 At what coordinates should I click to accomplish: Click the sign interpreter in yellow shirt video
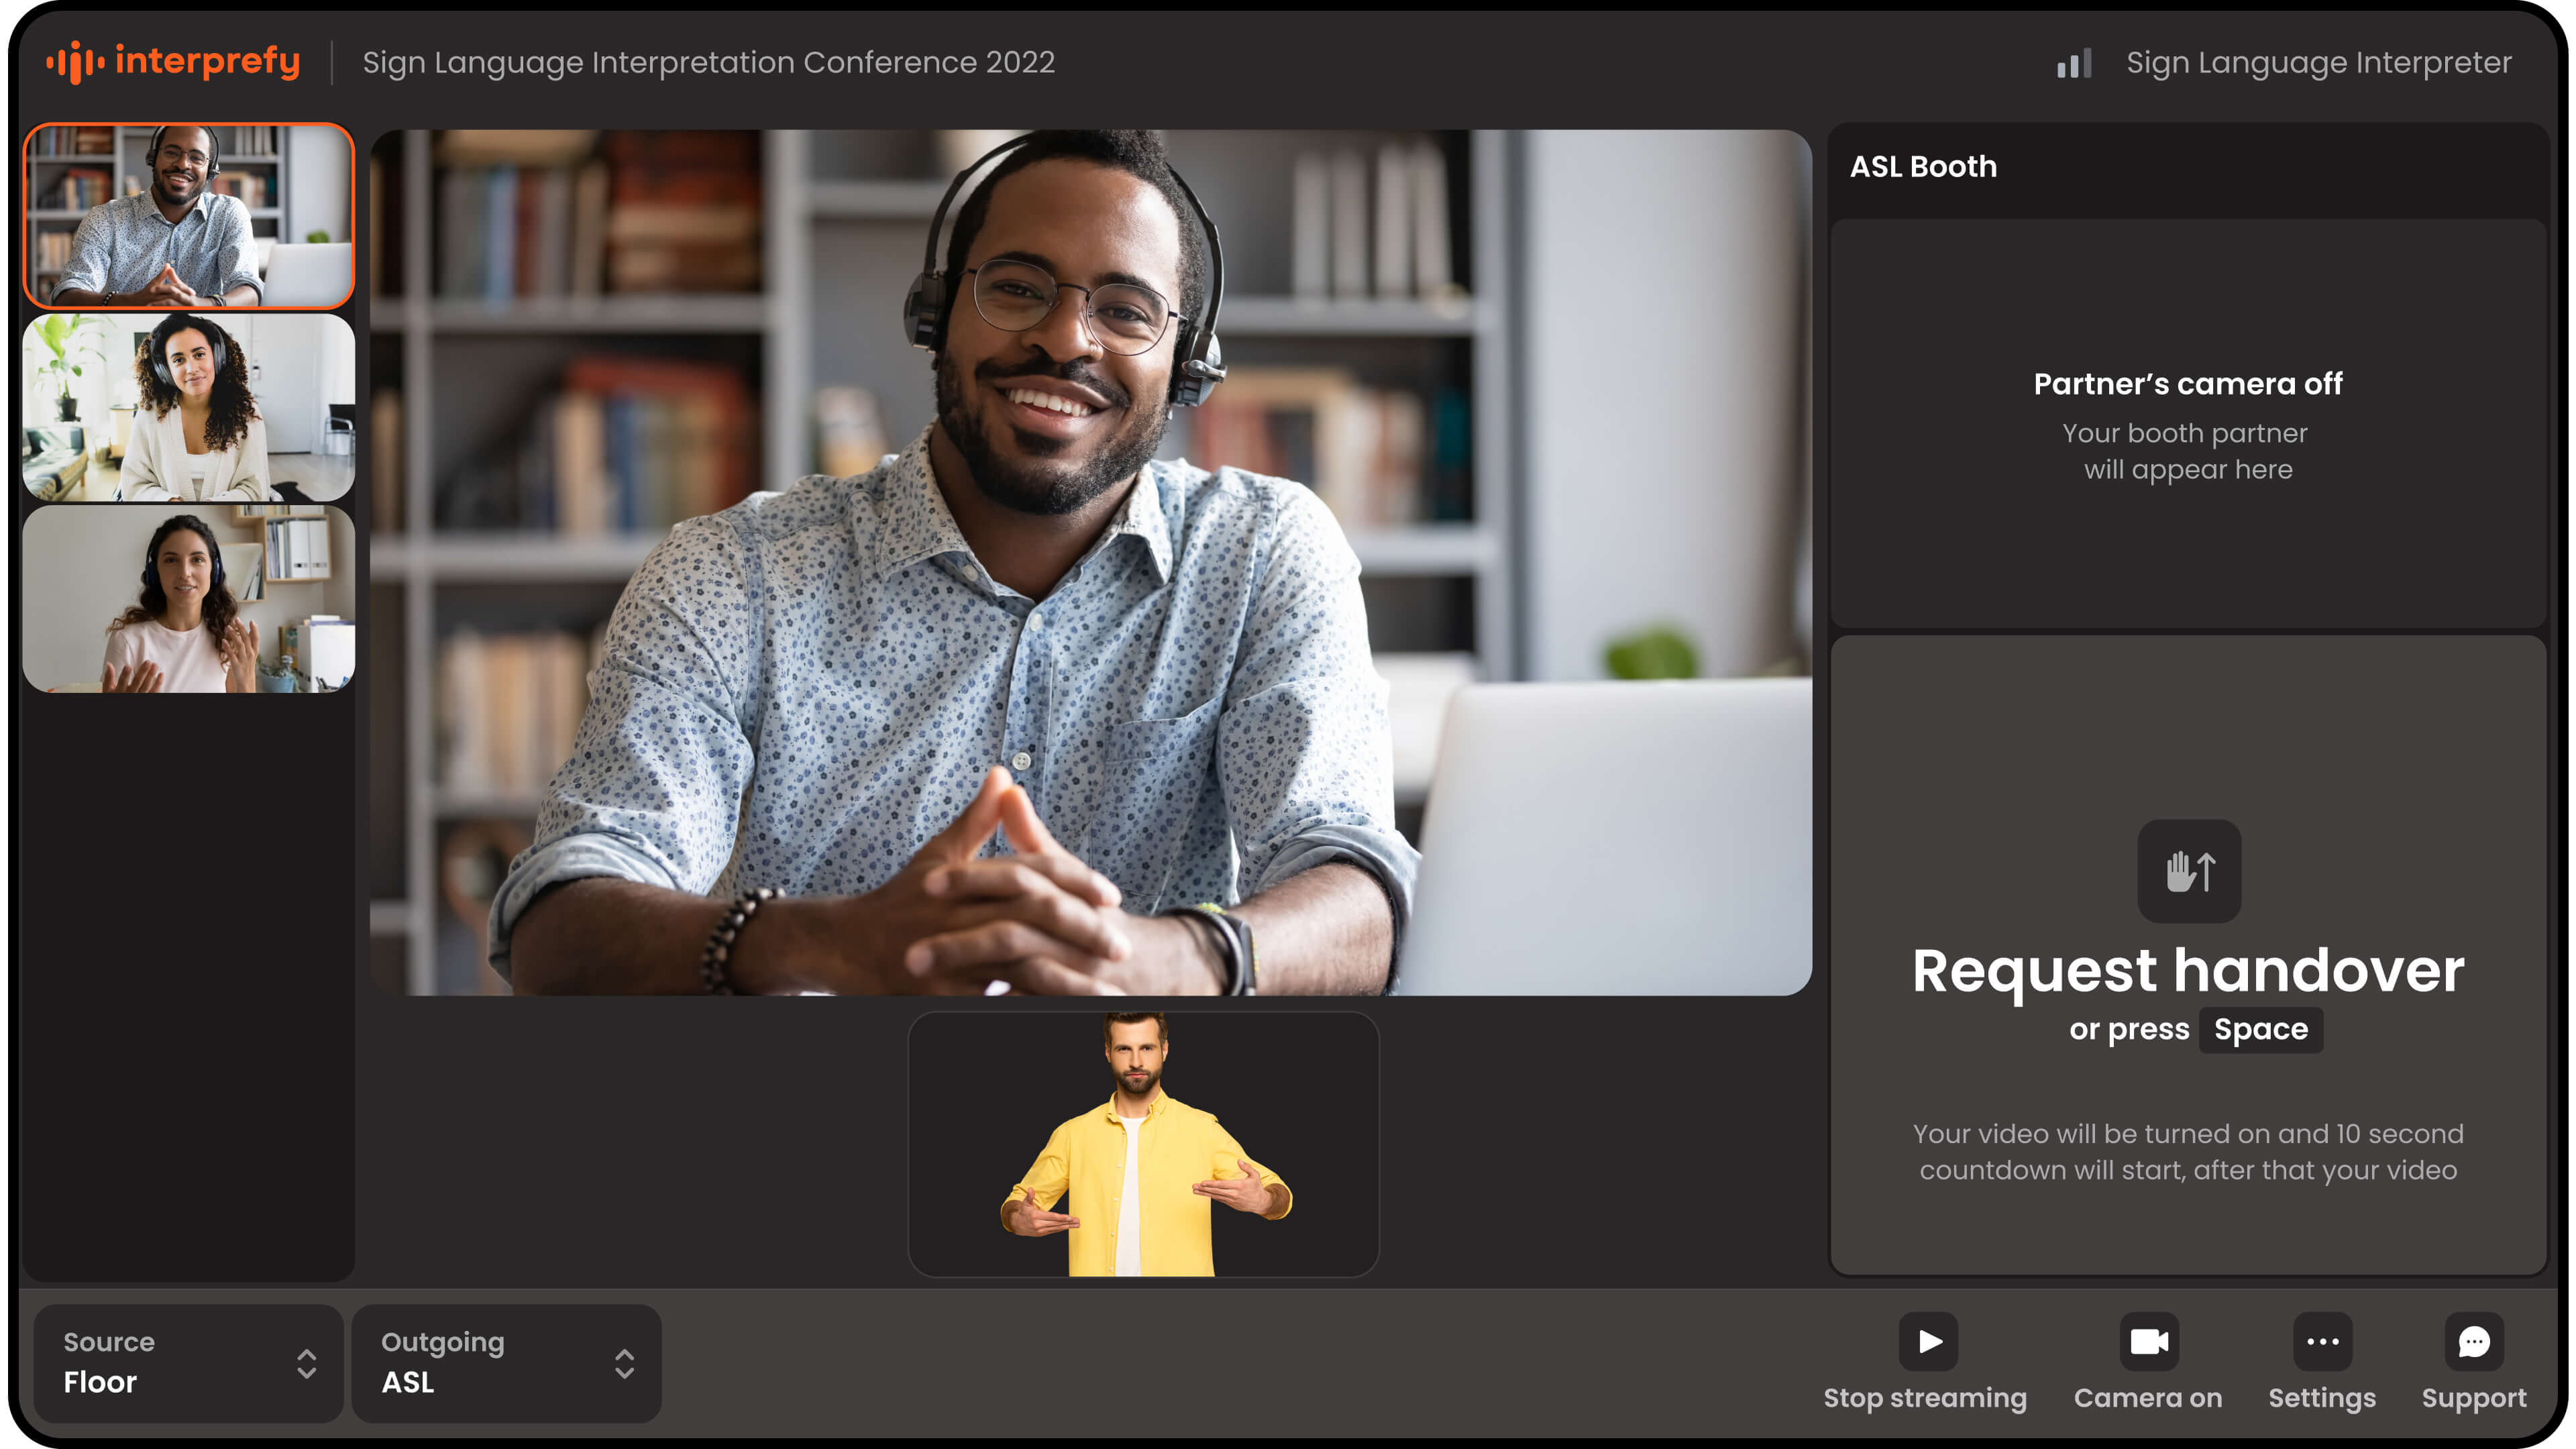click(1143, 1144)
